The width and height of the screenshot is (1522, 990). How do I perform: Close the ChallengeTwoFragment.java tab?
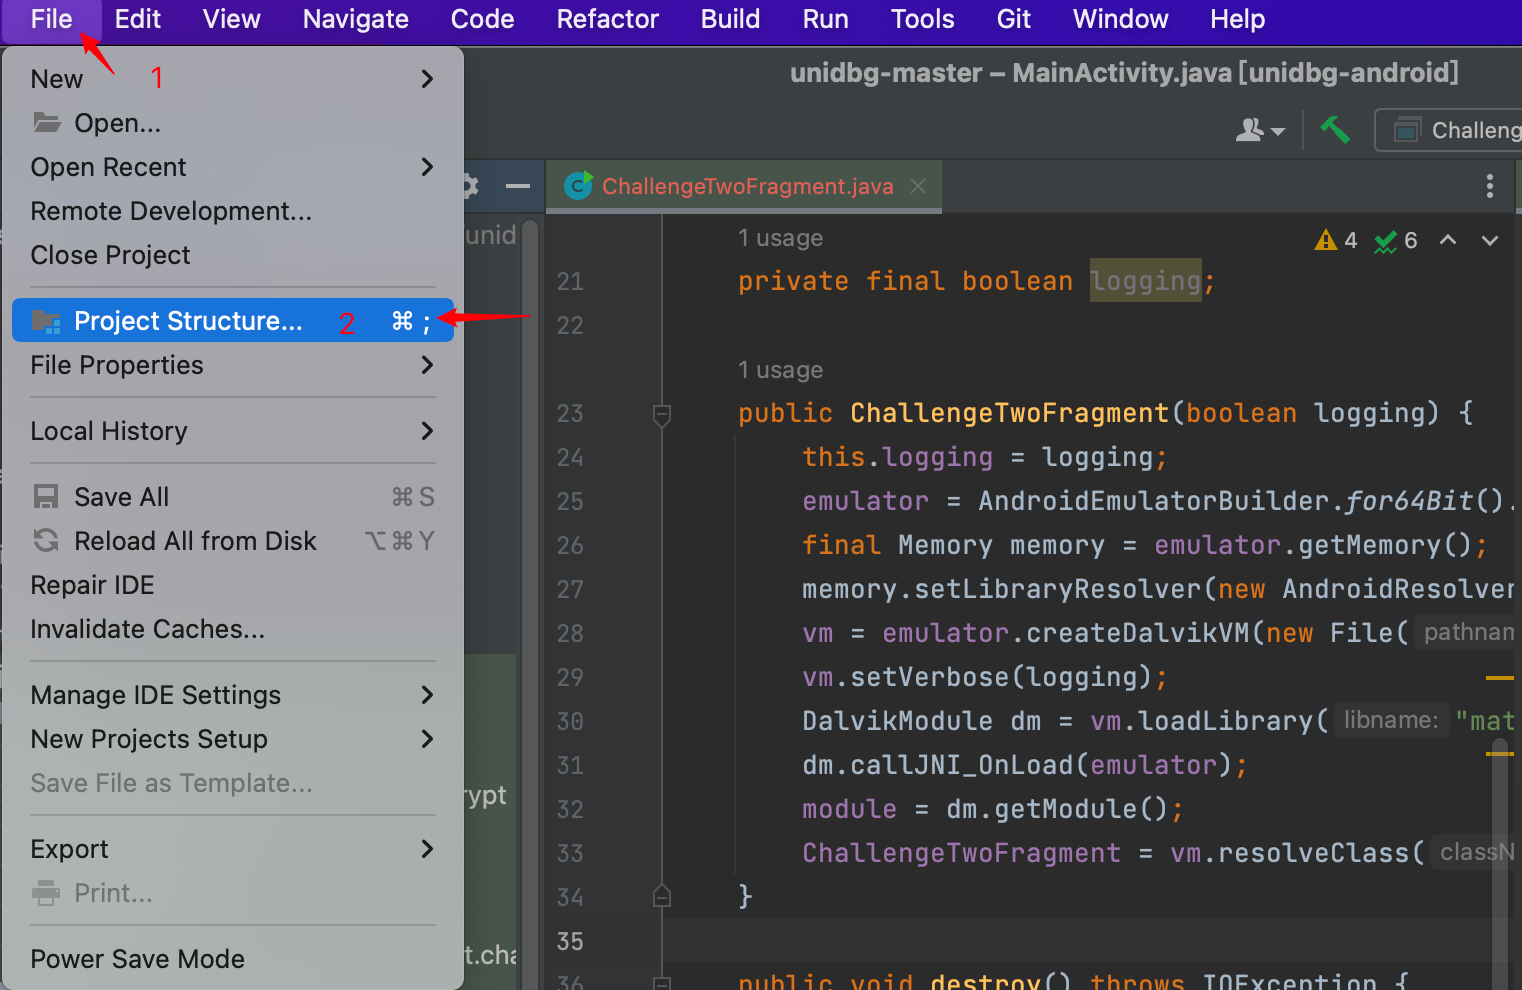[x=918, y=186]
